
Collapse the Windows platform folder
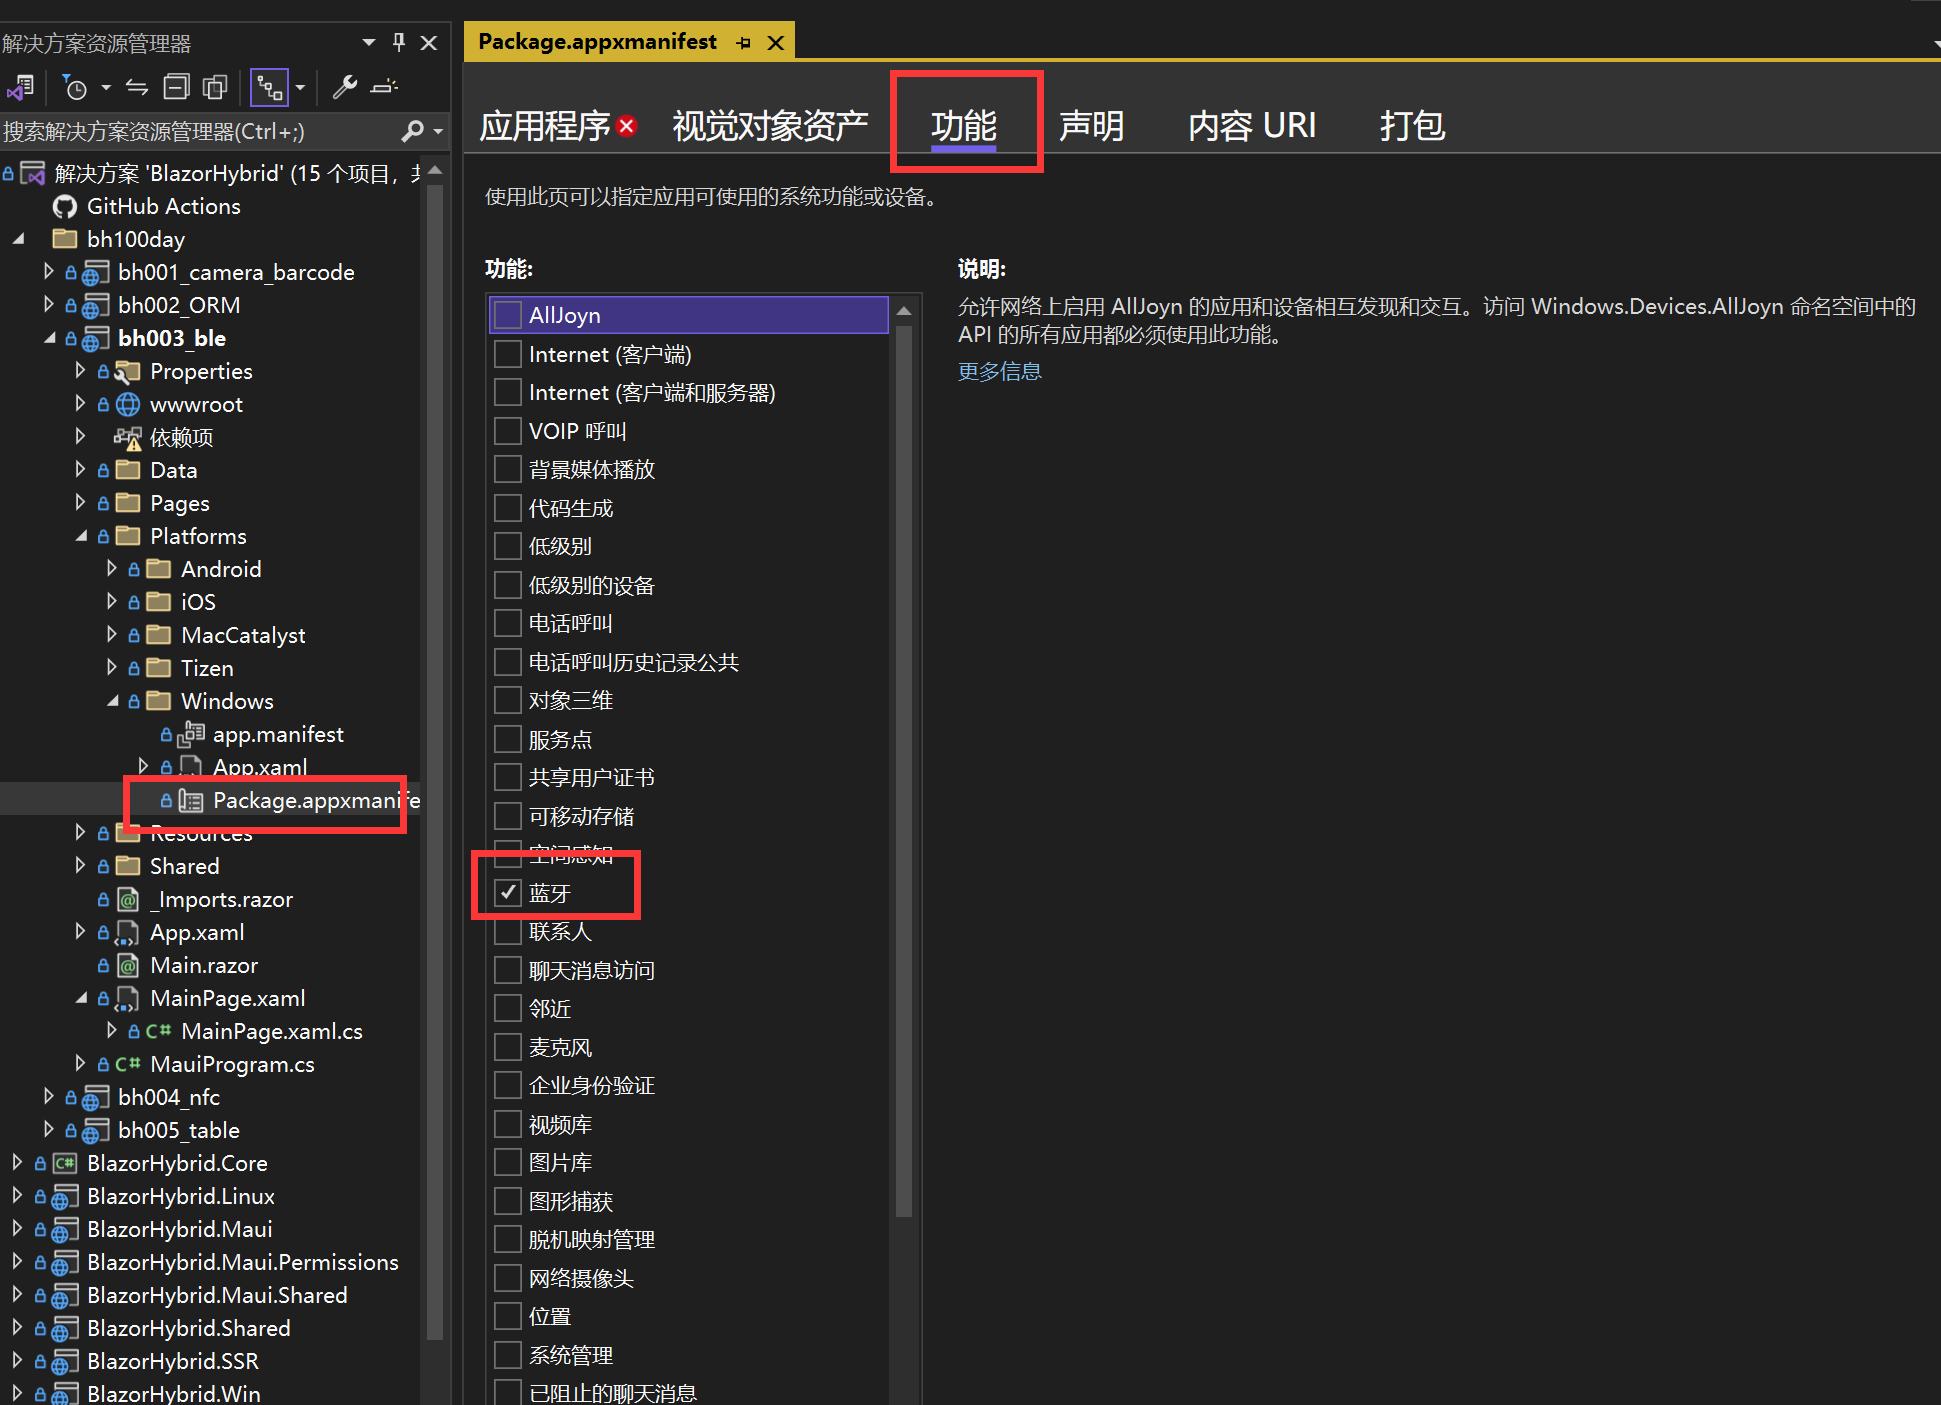tap(112, 701)
